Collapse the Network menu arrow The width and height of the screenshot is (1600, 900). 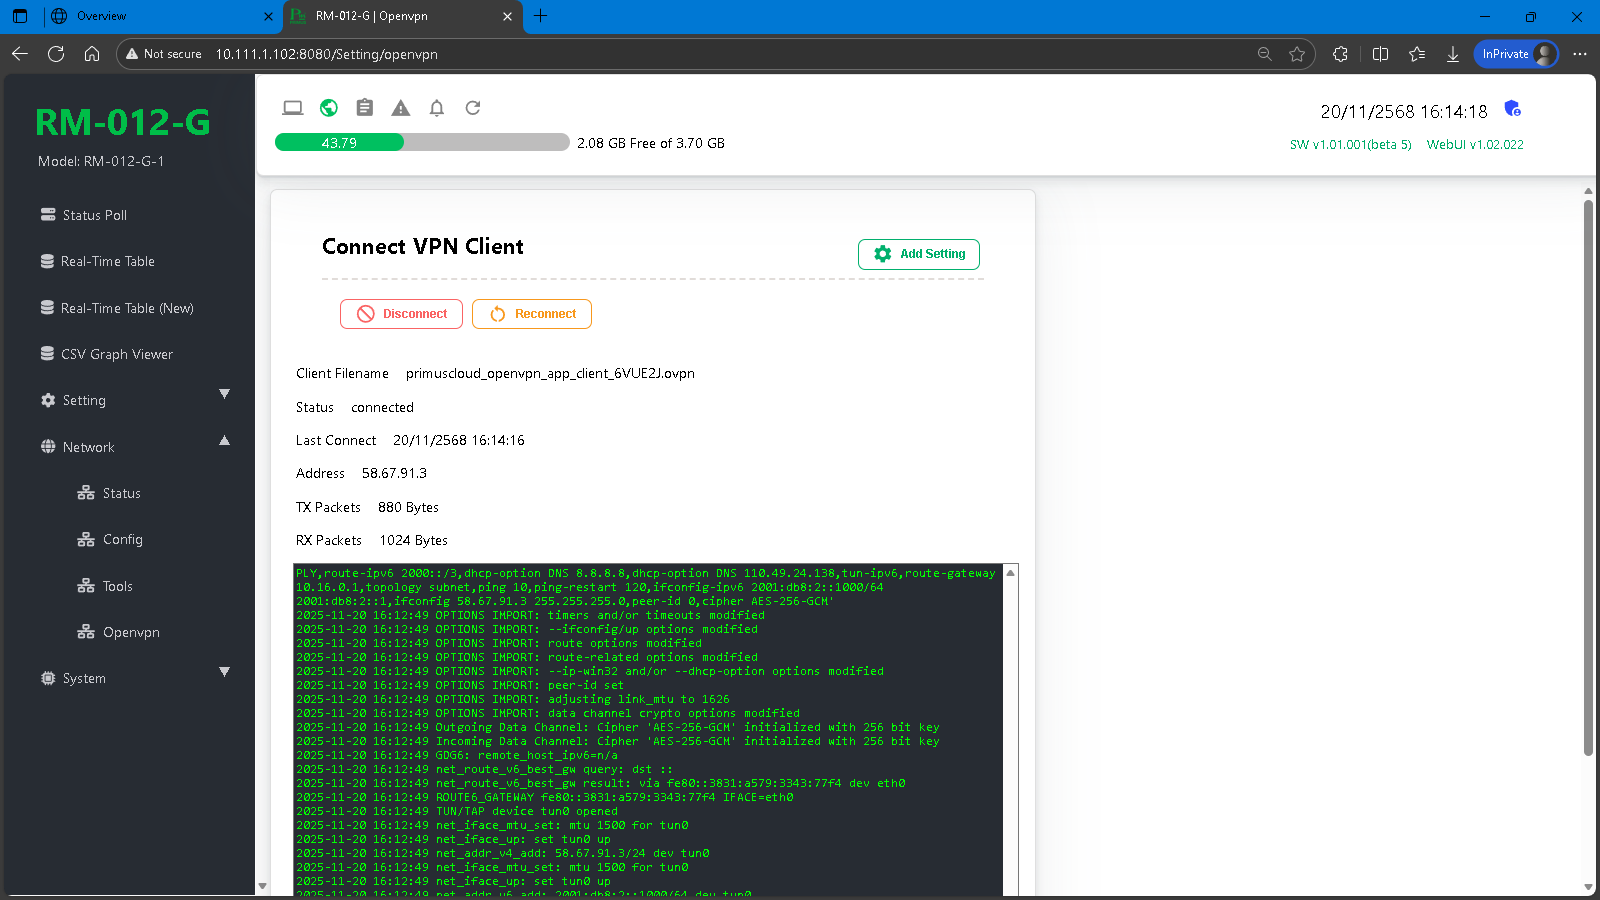click(x=224, y=440)
